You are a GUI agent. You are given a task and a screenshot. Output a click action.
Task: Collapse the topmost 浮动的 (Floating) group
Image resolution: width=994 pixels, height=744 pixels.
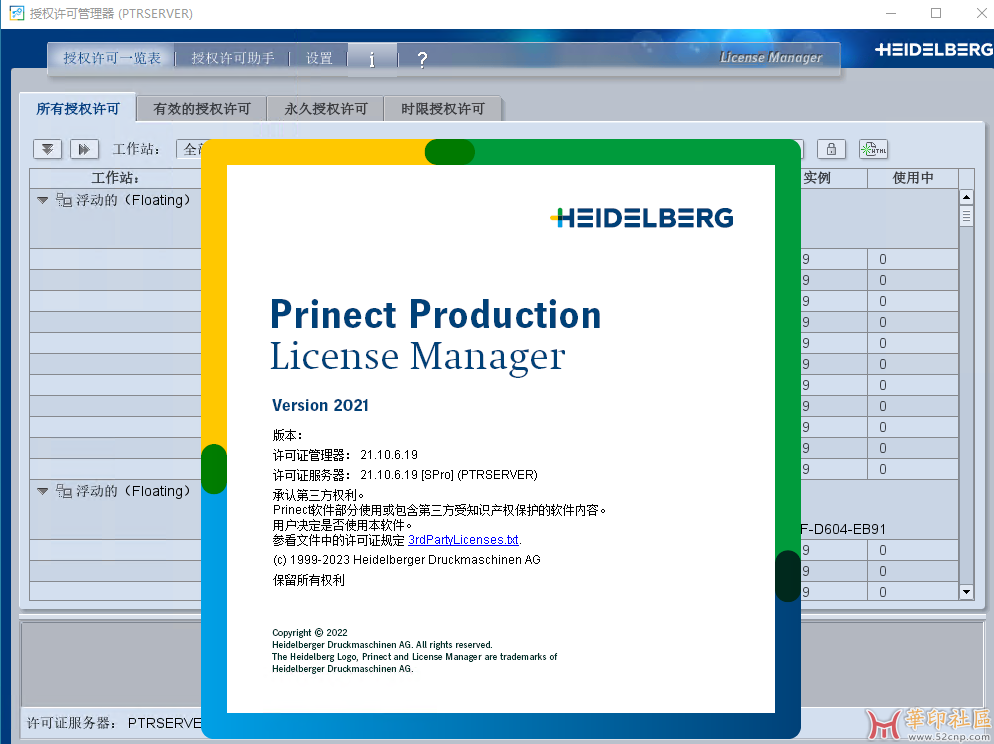coord(42,200)
